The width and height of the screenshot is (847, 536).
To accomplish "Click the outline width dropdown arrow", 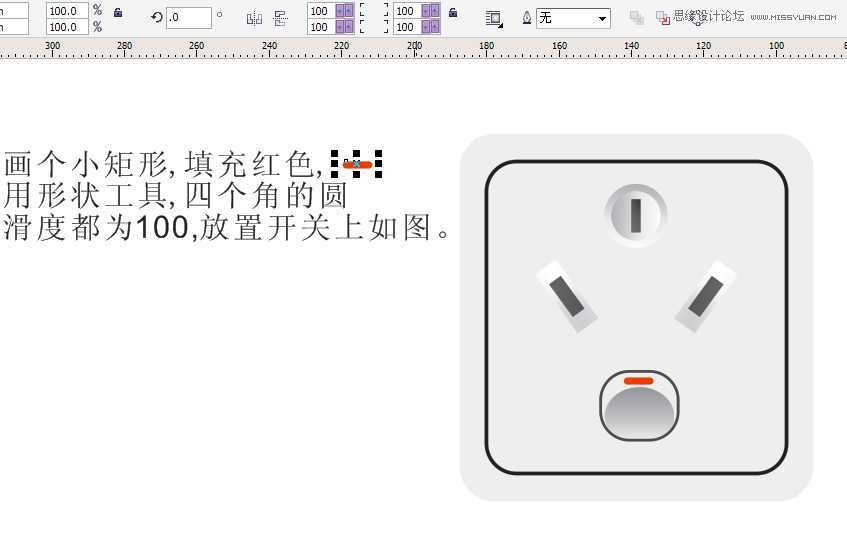I will [x=602, y=19].
